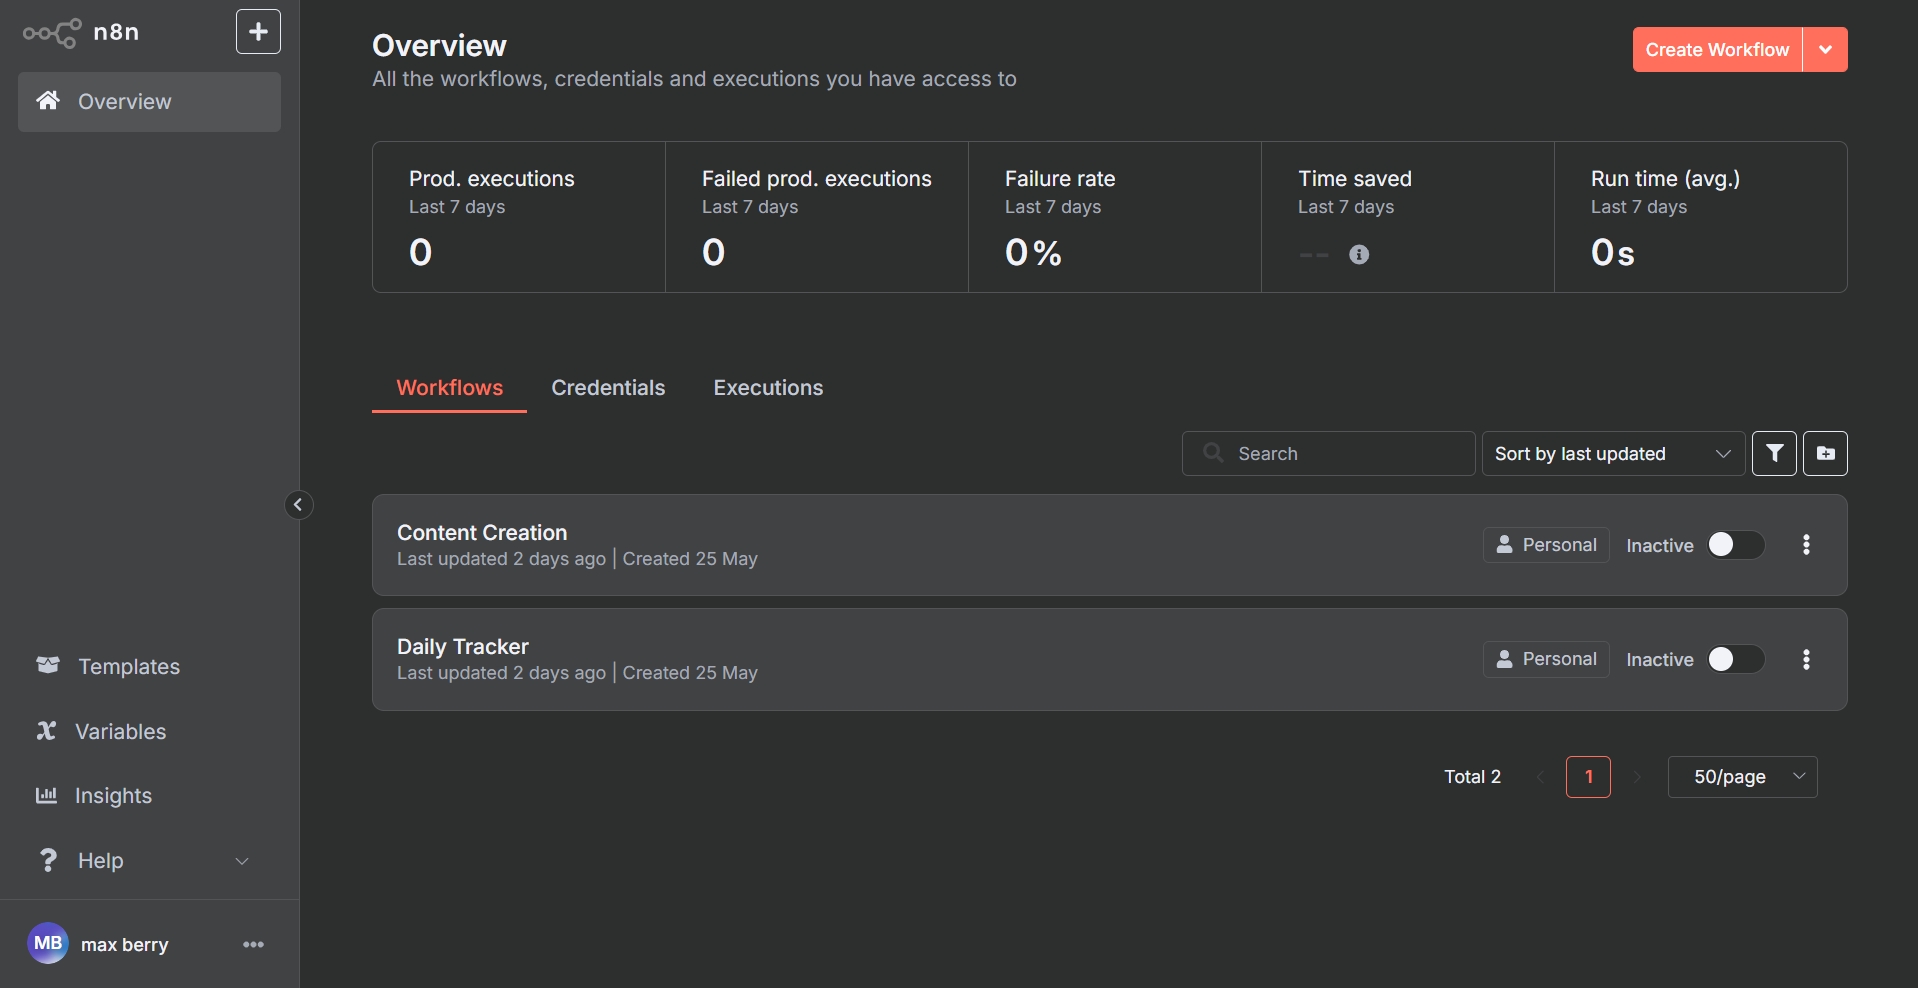This screenshot has width=1918, height=988.
Task: Activate the Content Creation workflow toggle
Action: pos(1735,545)
